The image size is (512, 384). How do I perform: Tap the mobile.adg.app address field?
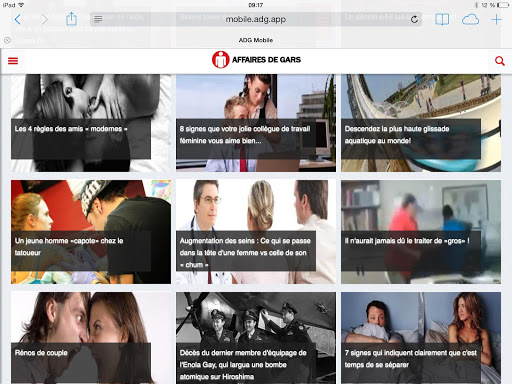tap(256, 19)
